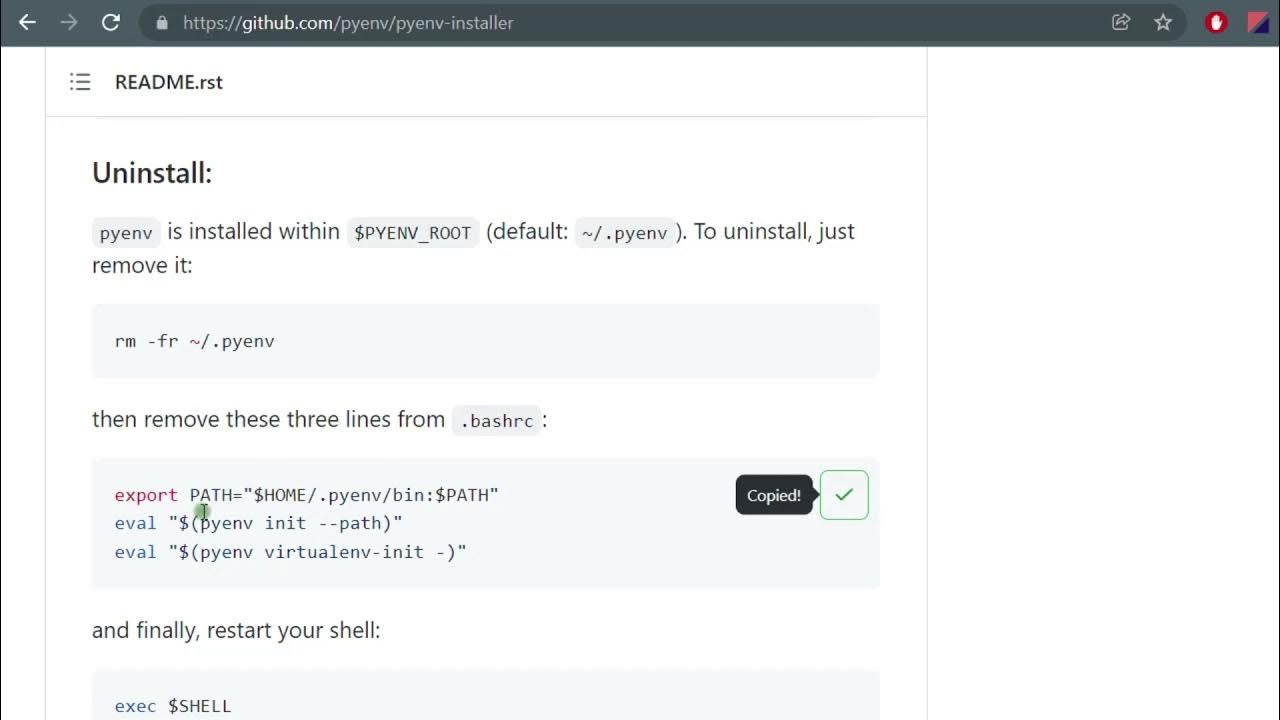Image resolution: width=1280 pixels, height=720 pixels.
Task: Reload the current GitHub page
Action: (x=111, y=22)
